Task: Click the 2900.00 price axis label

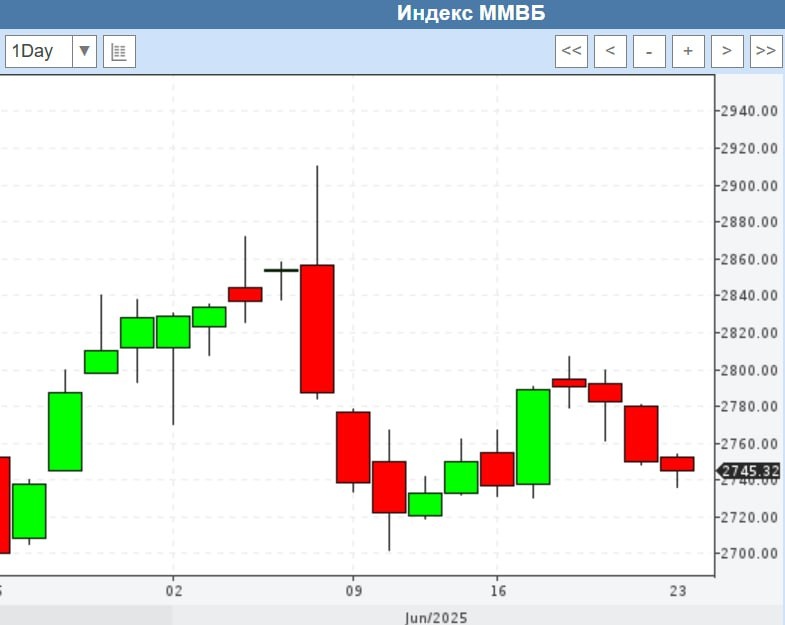Action: pyautogui.click(x=749, y=186)
